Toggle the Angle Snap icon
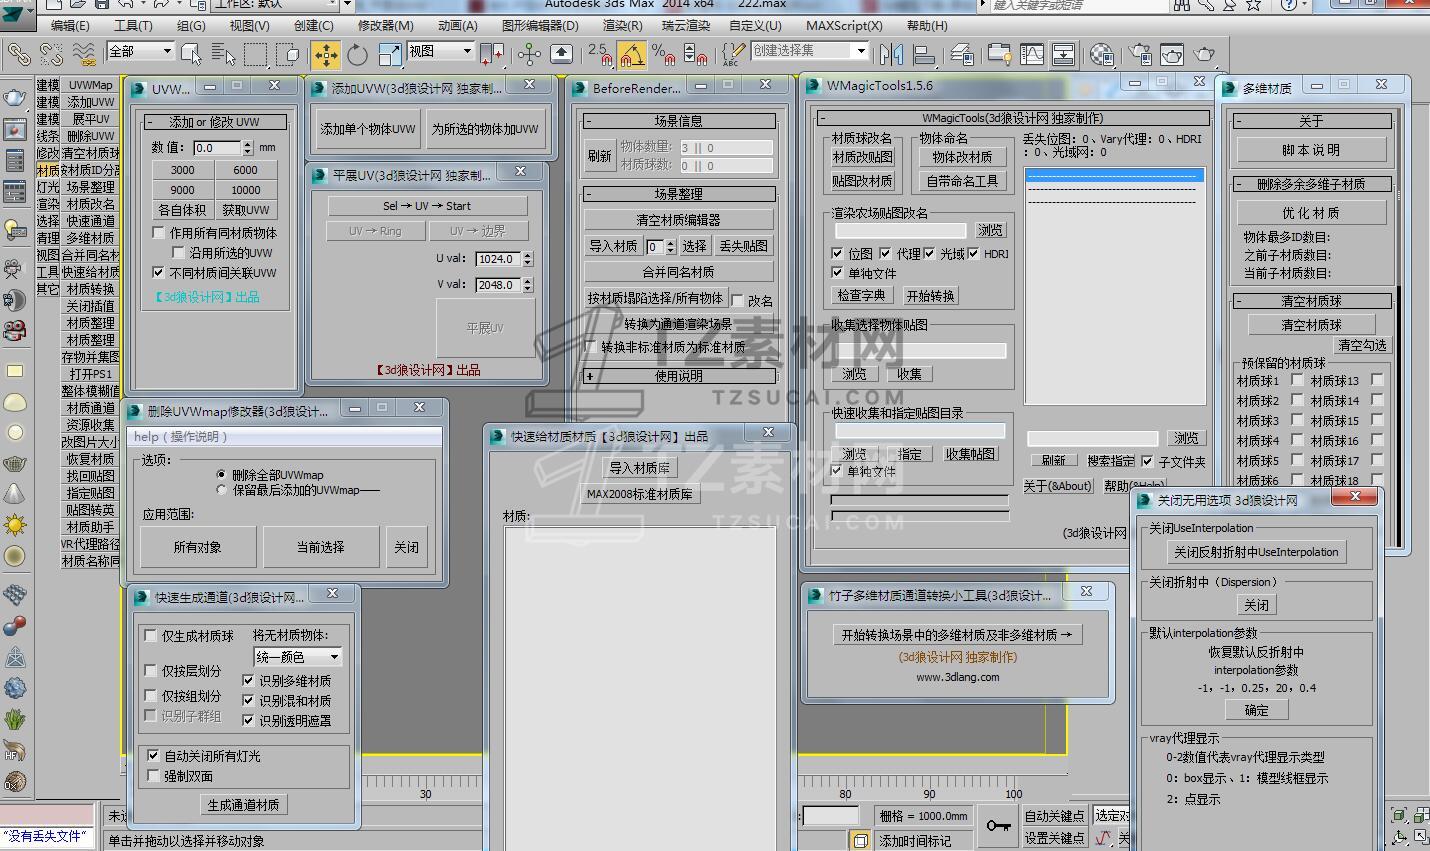1430x851 pixels. [631, 54]
